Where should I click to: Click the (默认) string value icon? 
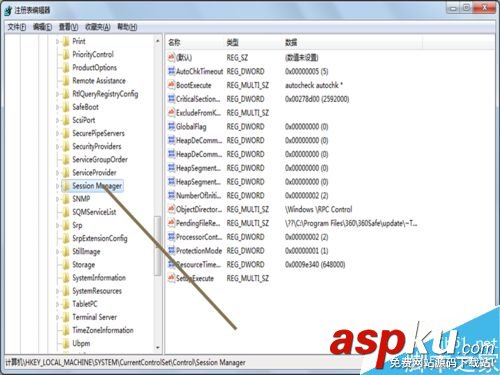(171, 57)
